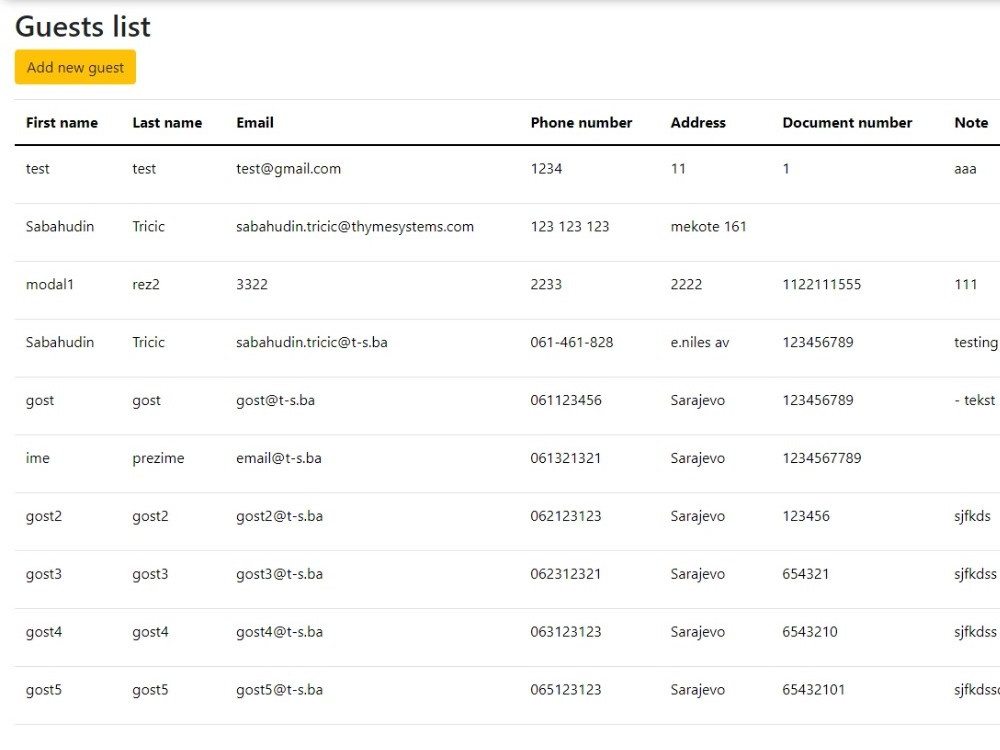This screenshot has height=750, width=1000.
Task: Select phone number 062312321
Action: coord(565,574)
